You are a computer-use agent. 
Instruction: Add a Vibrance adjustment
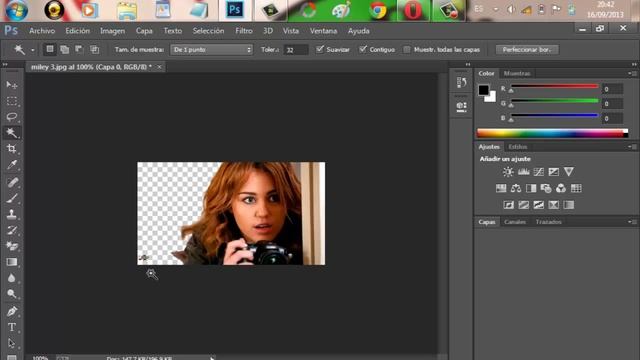coord(569,172)
